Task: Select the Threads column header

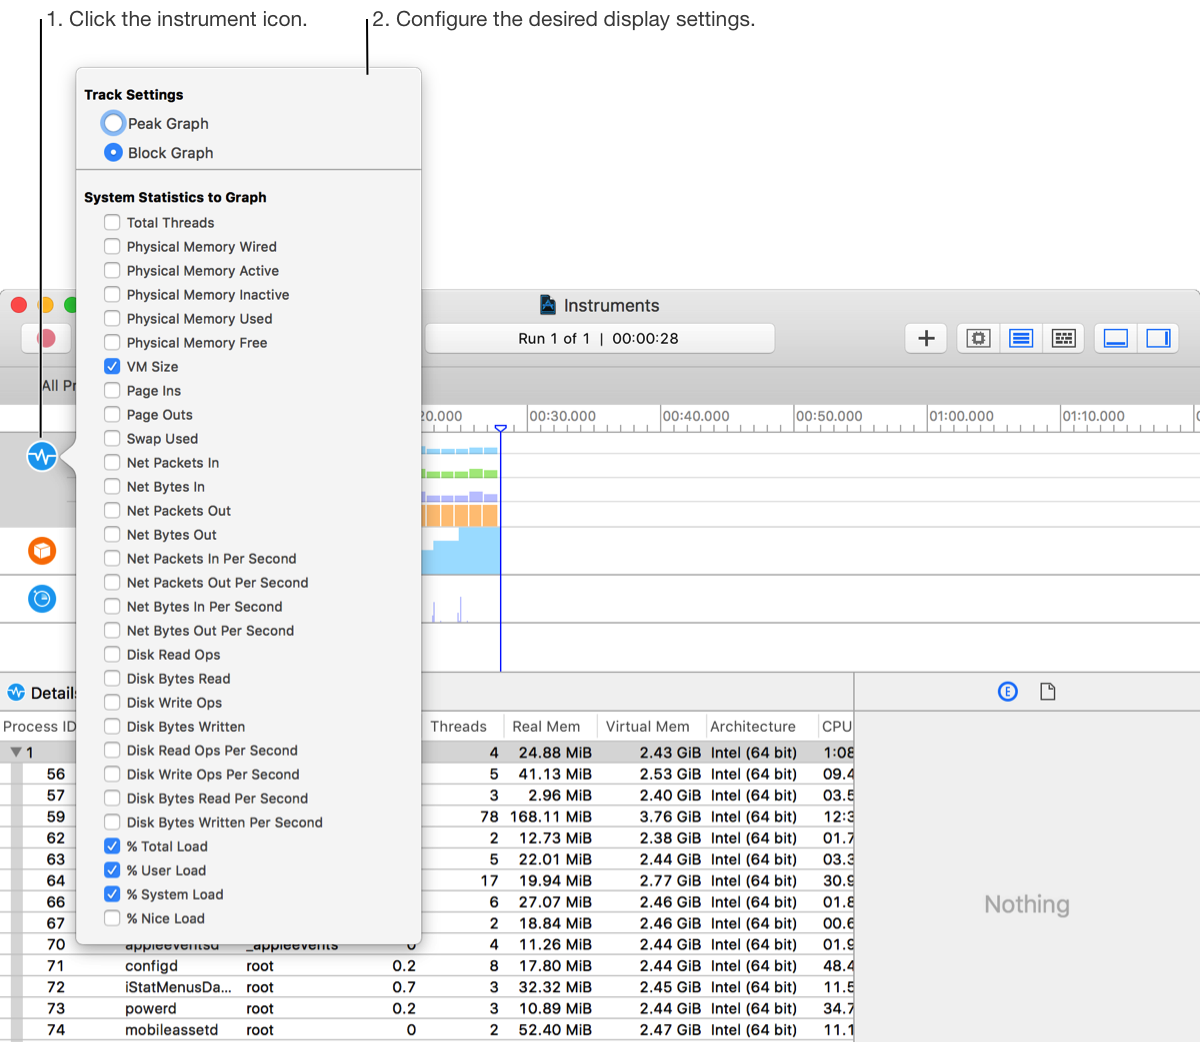Action: (x=462, y=726)
